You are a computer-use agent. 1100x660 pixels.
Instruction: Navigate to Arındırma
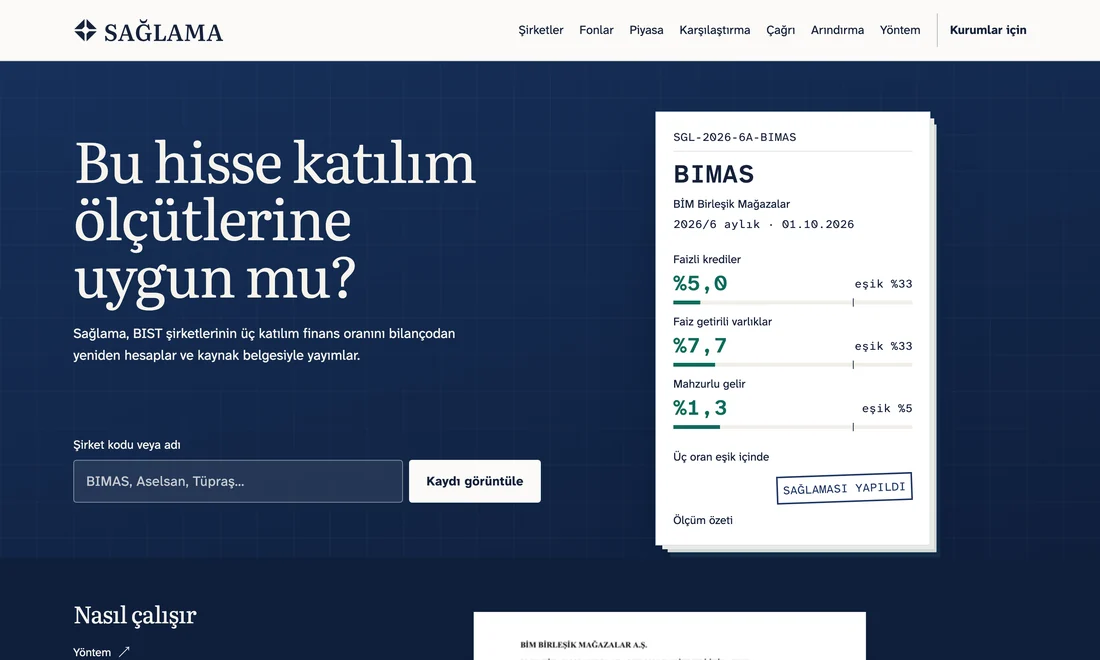tap(838, 30)
